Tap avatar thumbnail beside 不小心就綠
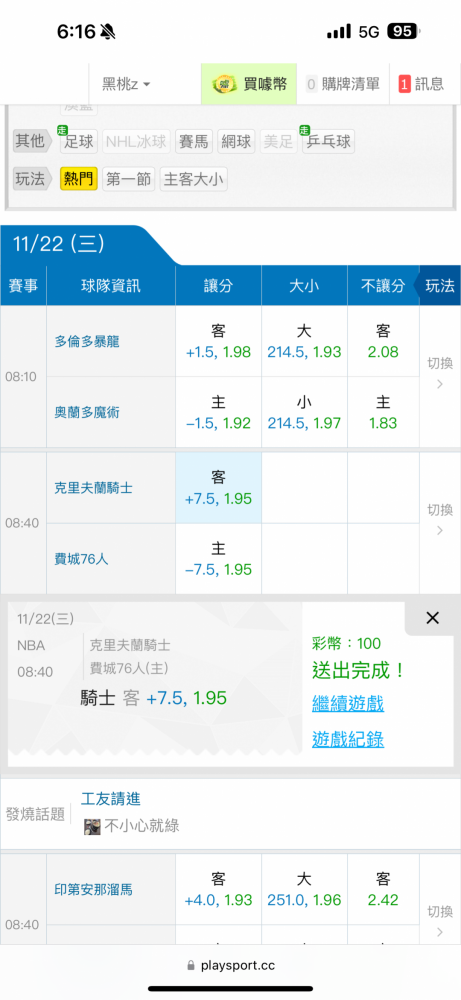461x1000 pixels. [92, 827]
